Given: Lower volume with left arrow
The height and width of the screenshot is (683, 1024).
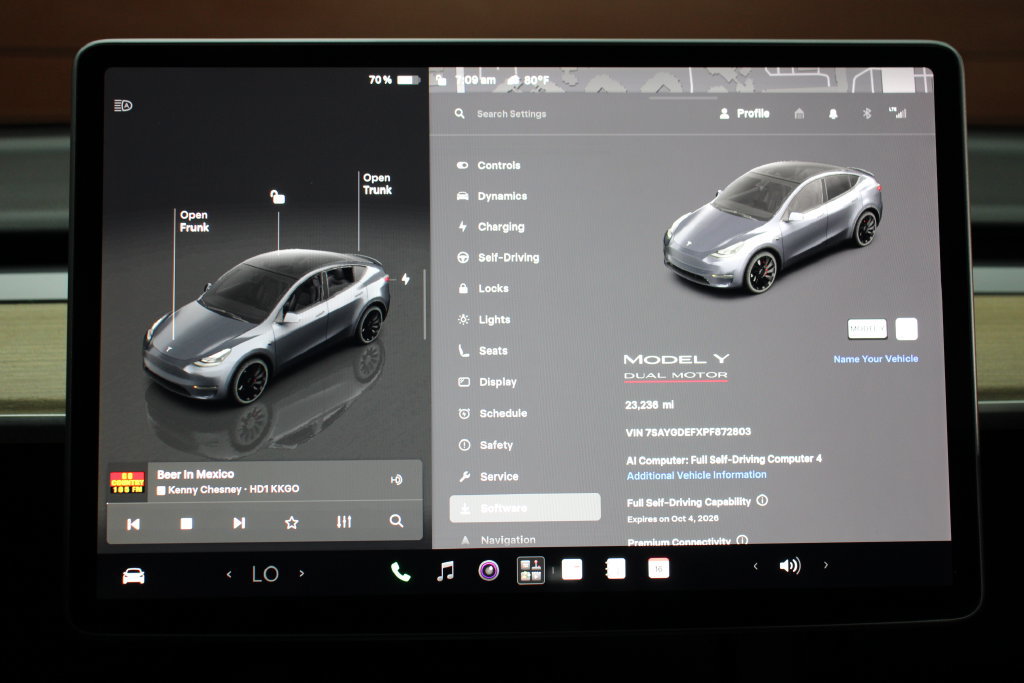Looking at the screenshot, I should click(756, 566).
